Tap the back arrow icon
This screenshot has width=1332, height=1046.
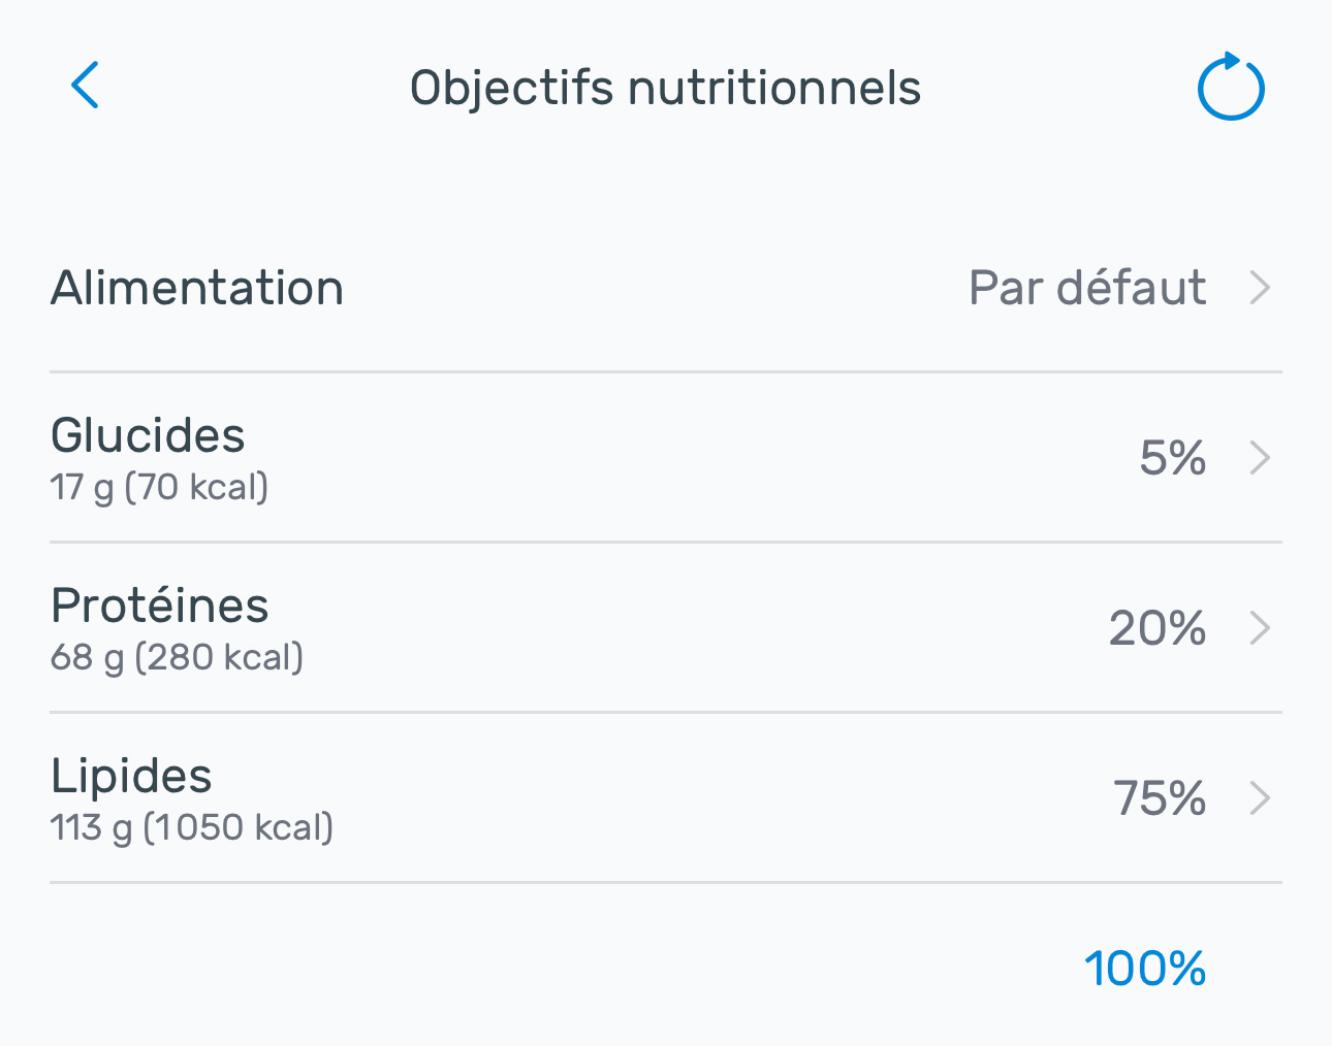[85, 85]
